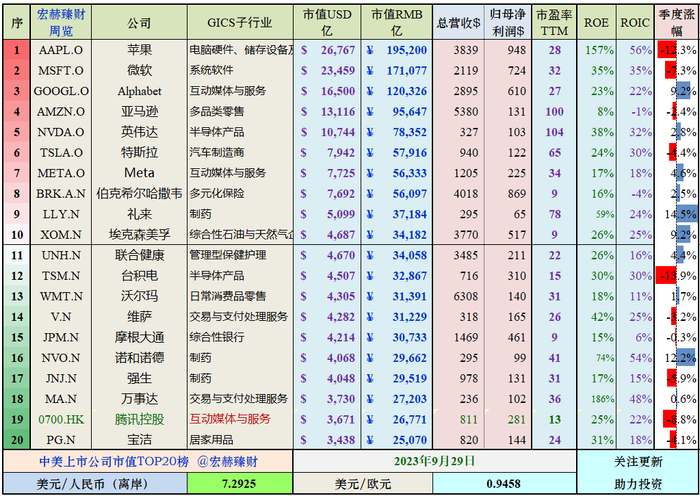Select the 14.5% quarterly change cell
Image resolution: width=700 pixels, height=496 pixels.
tap(677, 214)
